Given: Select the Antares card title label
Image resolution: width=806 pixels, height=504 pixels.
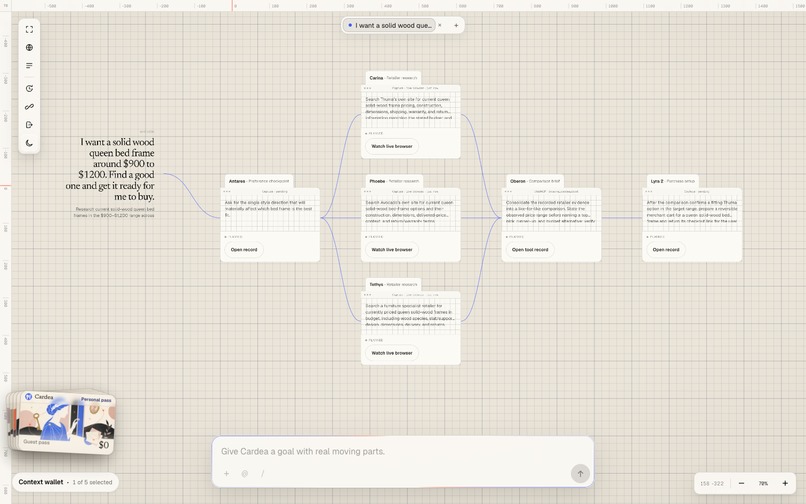Looking at the screenshot, I should coord(259,181).
